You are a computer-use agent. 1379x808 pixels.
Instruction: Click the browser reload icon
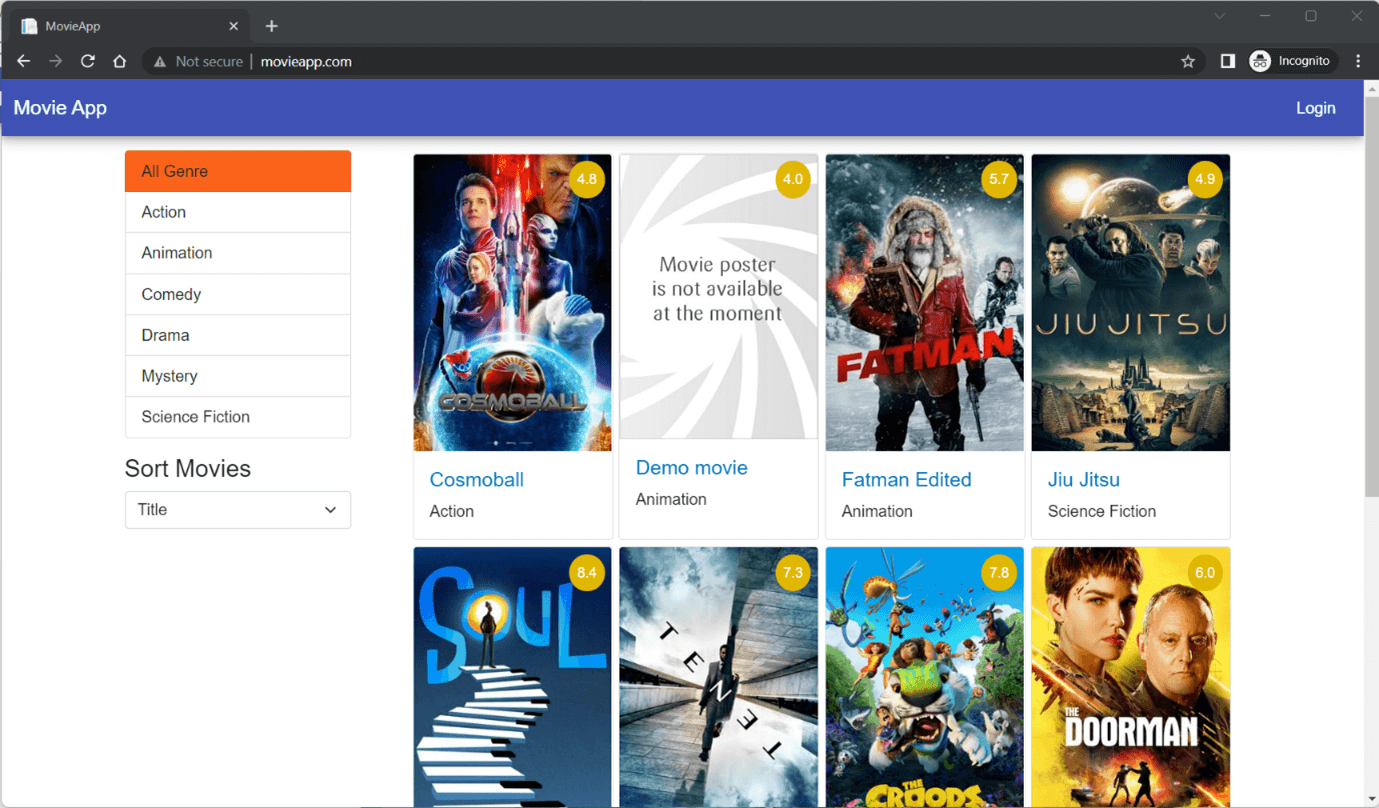point(88,61)
